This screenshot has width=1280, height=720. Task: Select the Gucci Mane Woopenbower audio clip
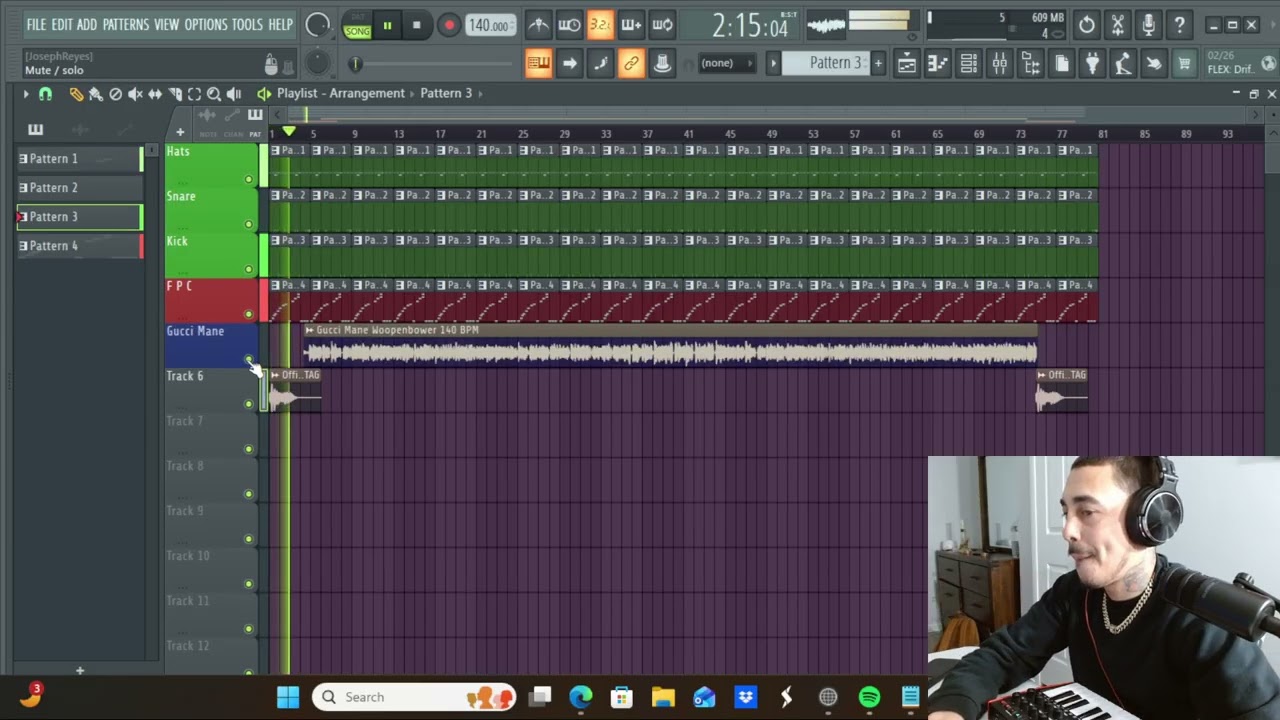pos(670,345)
